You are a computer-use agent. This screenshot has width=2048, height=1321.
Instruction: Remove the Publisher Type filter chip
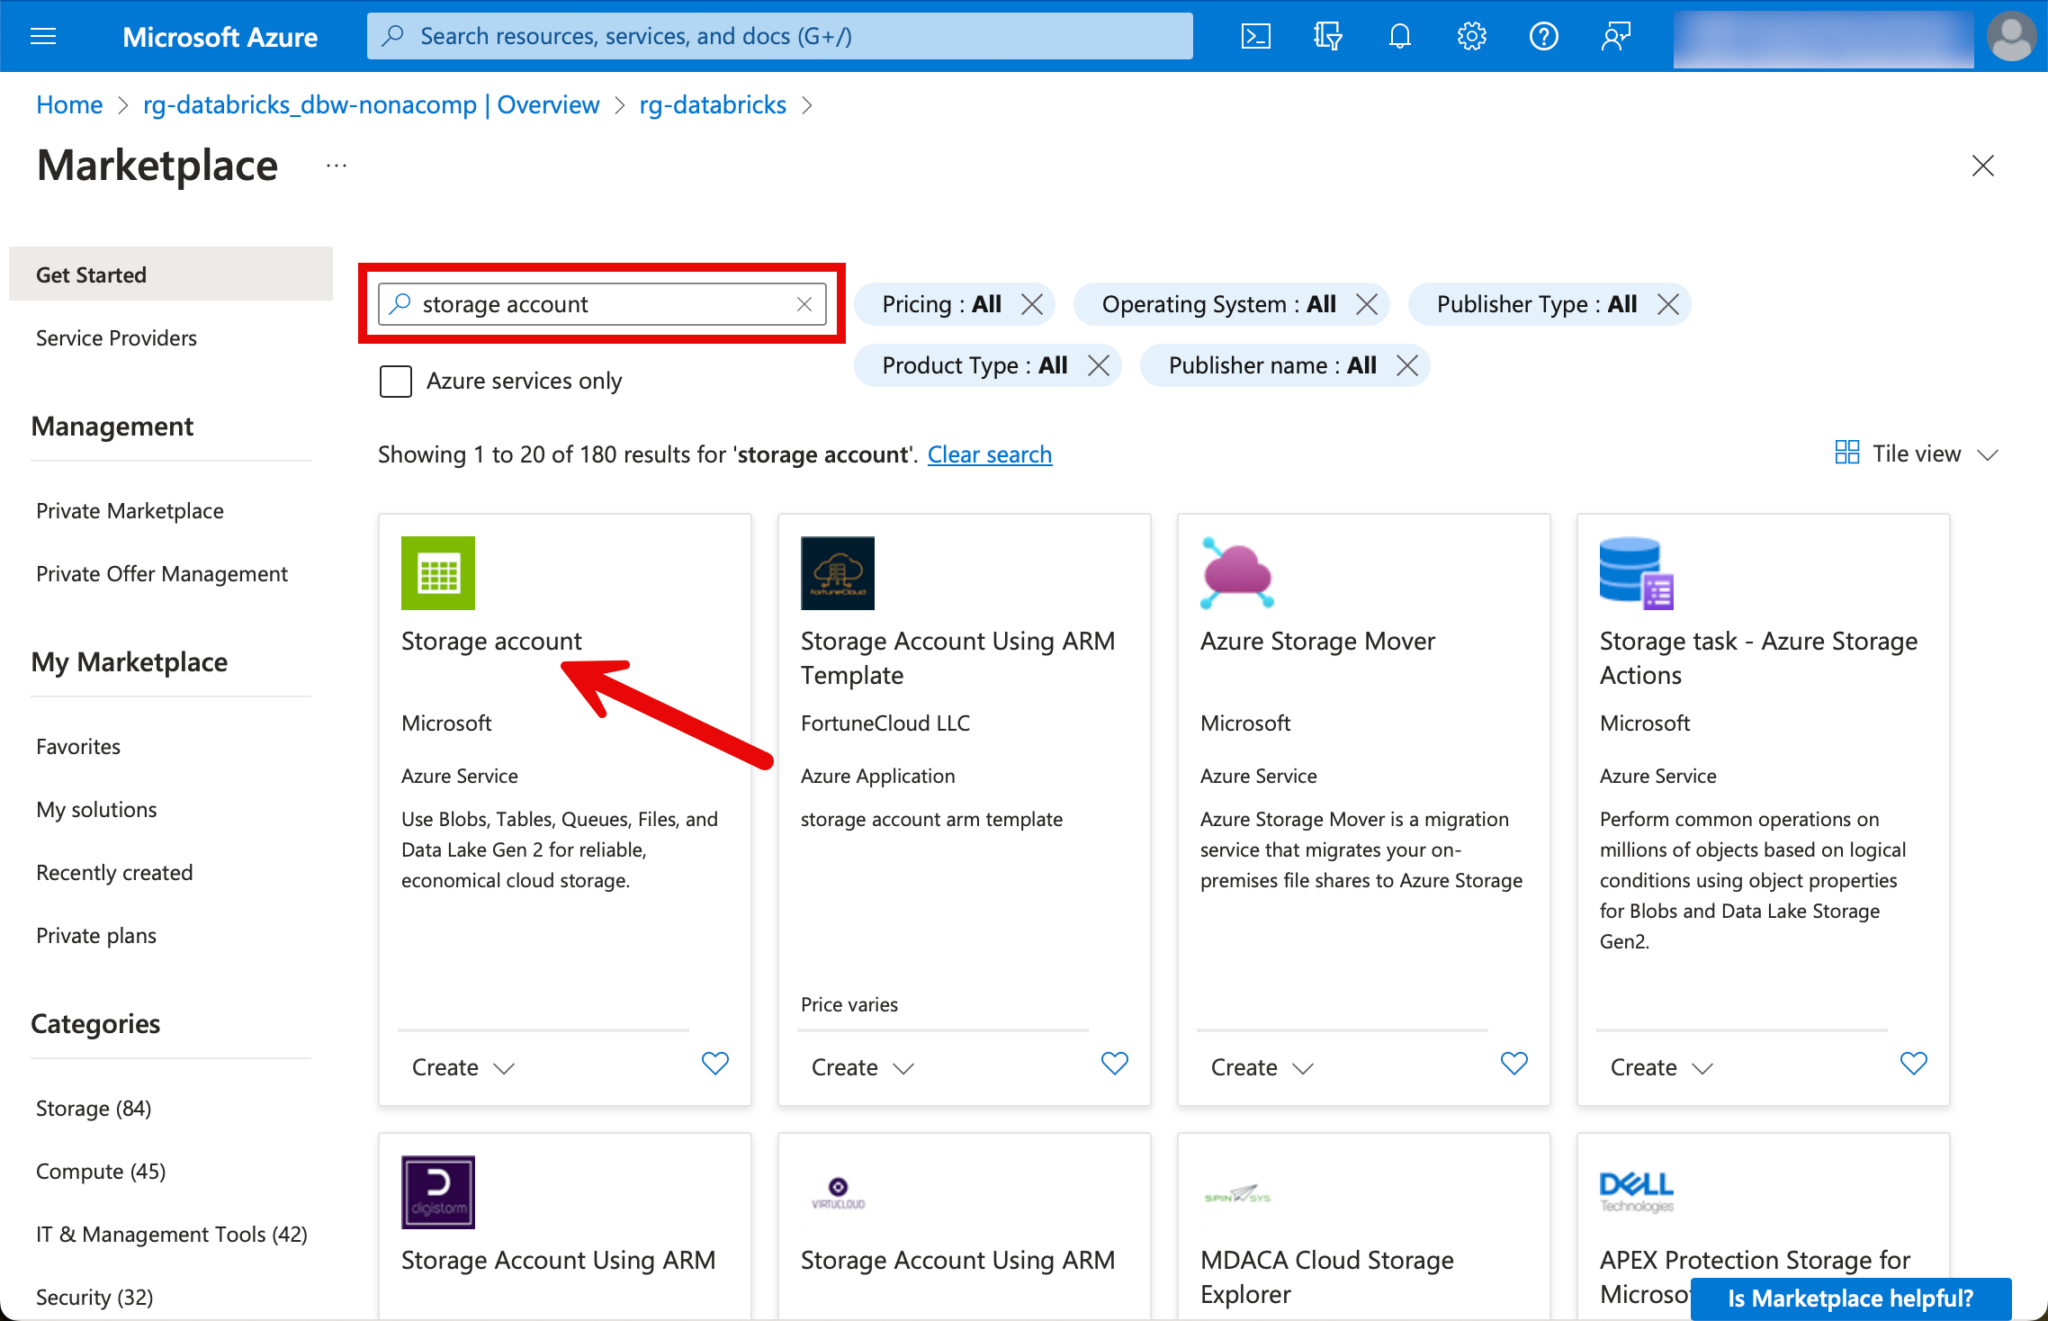[x=1668, y=304]
